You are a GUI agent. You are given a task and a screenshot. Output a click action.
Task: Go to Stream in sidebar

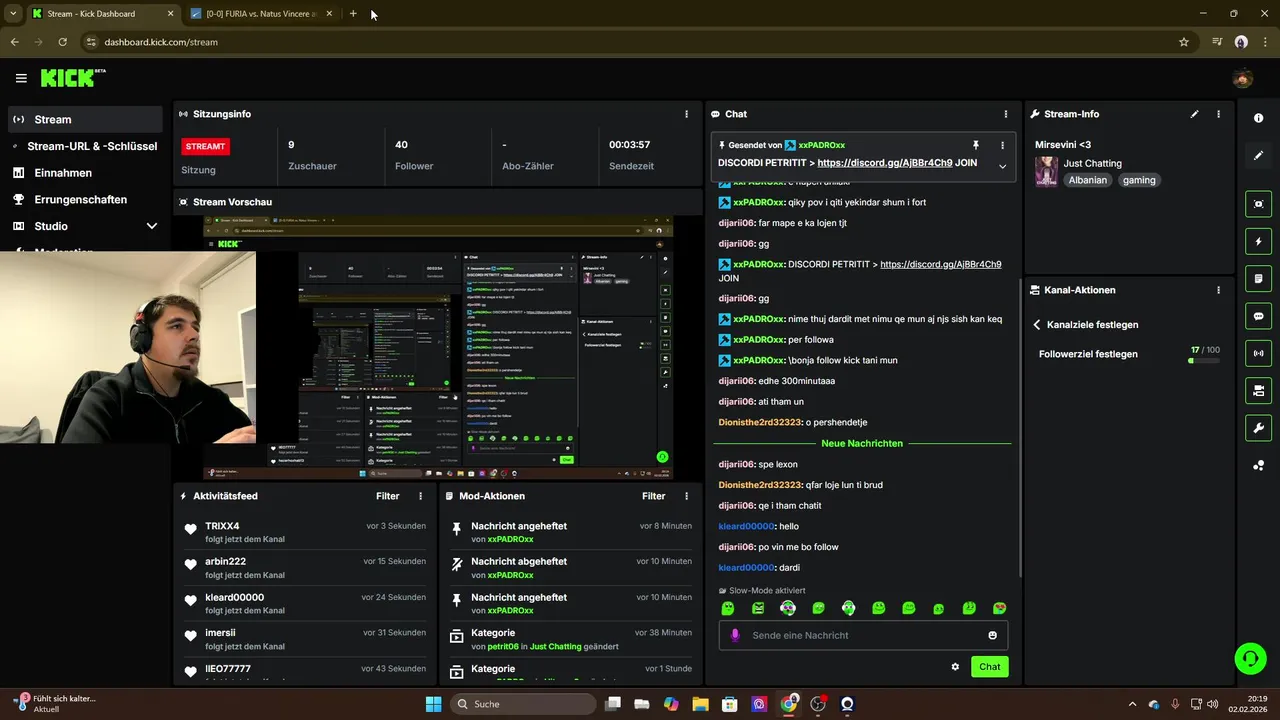[x=85, y=119]
